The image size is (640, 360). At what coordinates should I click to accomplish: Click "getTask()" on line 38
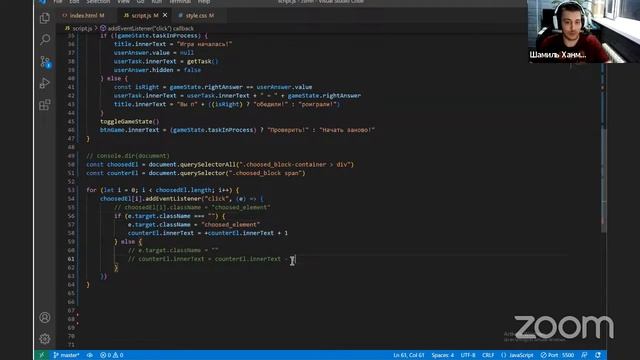pyautogui.click(x=202, y=61)
